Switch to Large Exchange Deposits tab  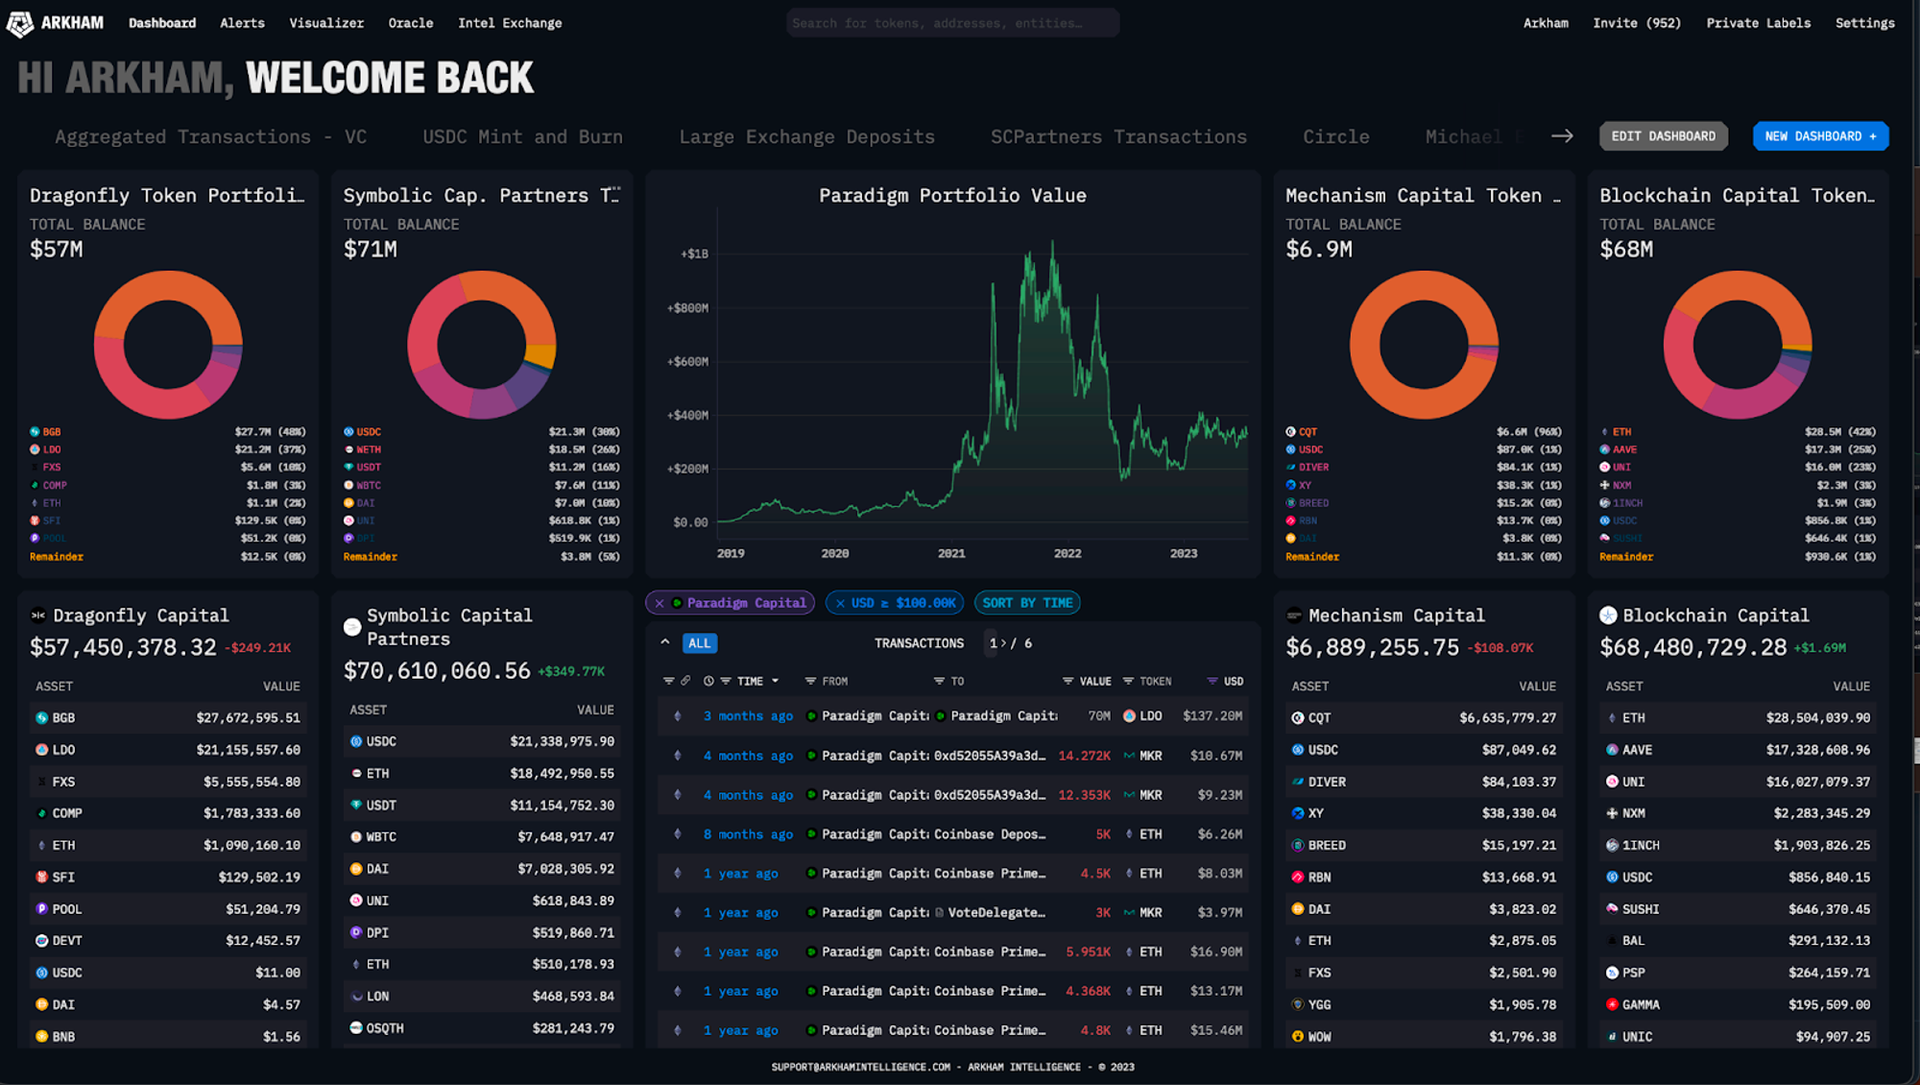pyautogui.click(x=807, y=137)
